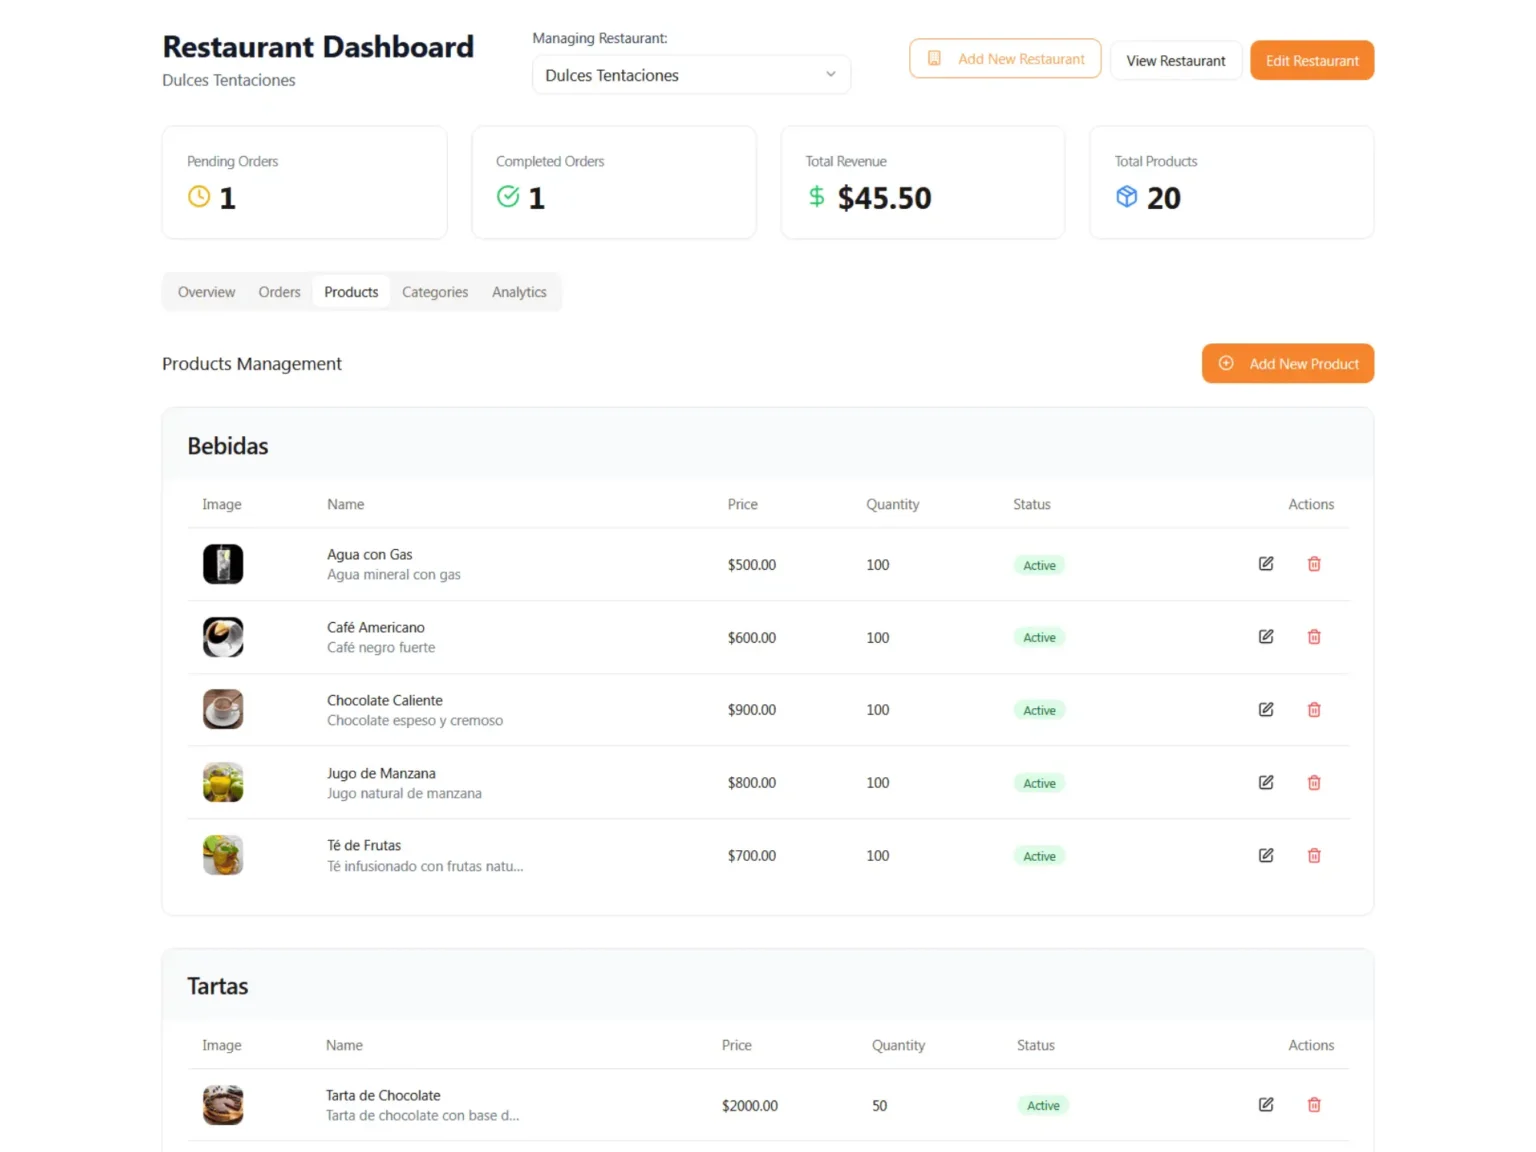Toggle the Active status badge for Tarta de Chocolate
The width and height of the screenshot is (1536, 1152).
pyautogui.click(x=1042, y=1105)
